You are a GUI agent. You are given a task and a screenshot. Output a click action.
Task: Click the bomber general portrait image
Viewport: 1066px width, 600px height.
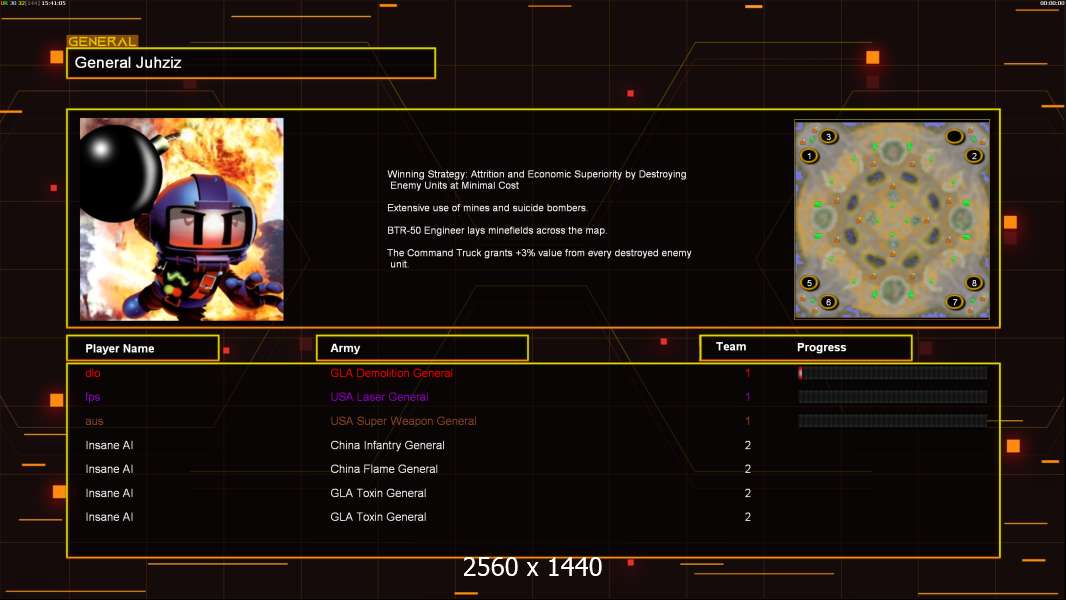[x=182, y=219]
